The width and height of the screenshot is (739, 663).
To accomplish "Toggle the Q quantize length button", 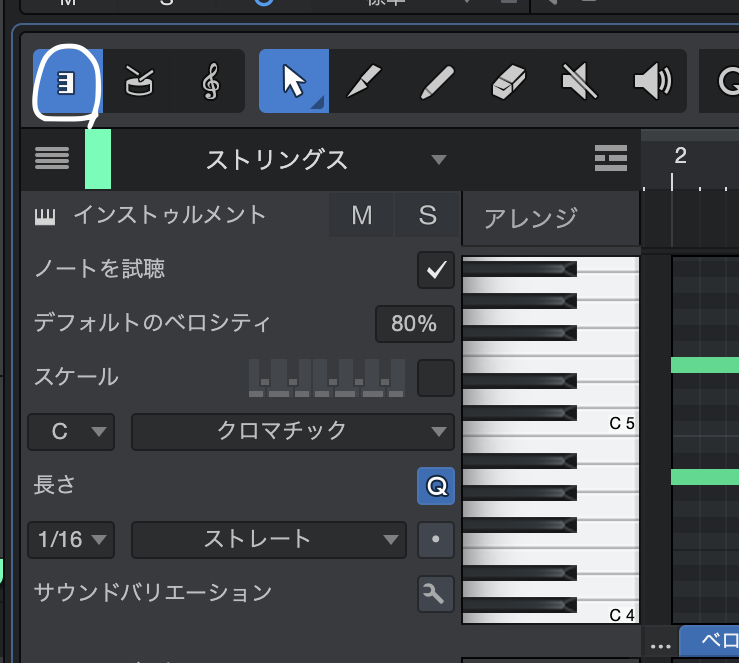I will [435, 487].
